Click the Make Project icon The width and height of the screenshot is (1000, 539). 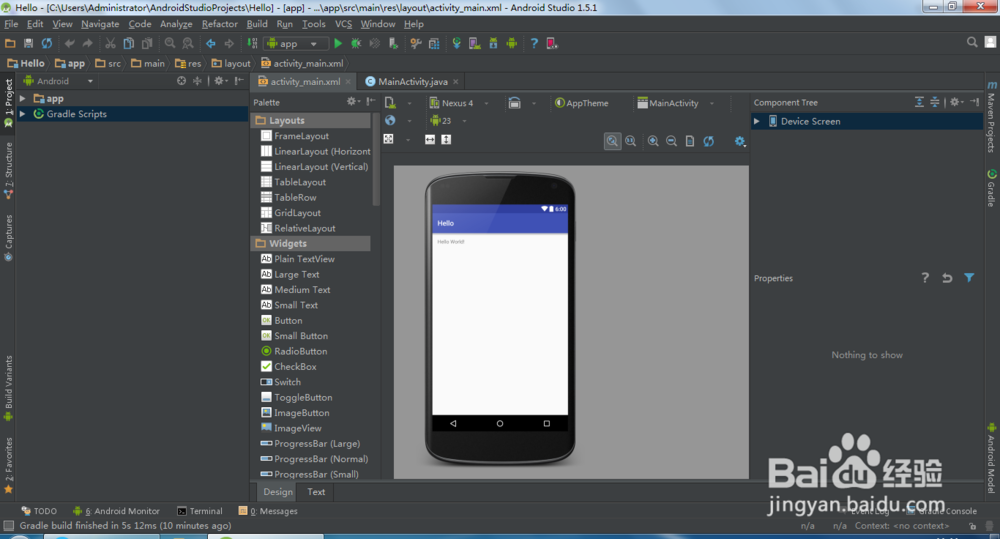click(x=253, y=43)
